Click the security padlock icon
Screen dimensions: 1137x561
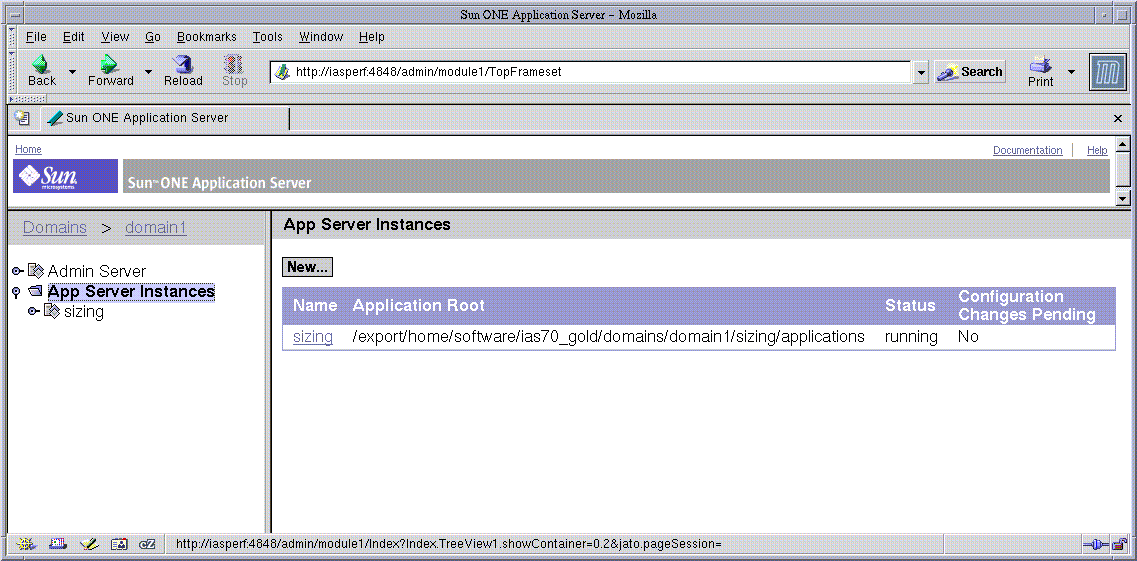pos(1119,544)
